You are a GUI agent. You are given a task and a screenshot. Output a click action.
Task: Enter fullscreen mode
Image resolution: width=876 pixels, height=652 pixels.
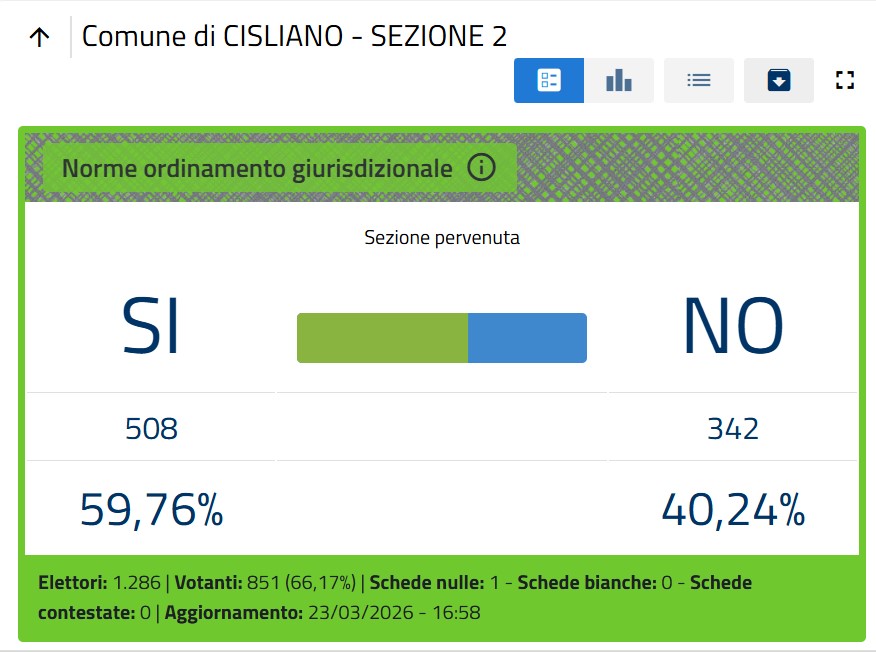click(x=845, y=80)
